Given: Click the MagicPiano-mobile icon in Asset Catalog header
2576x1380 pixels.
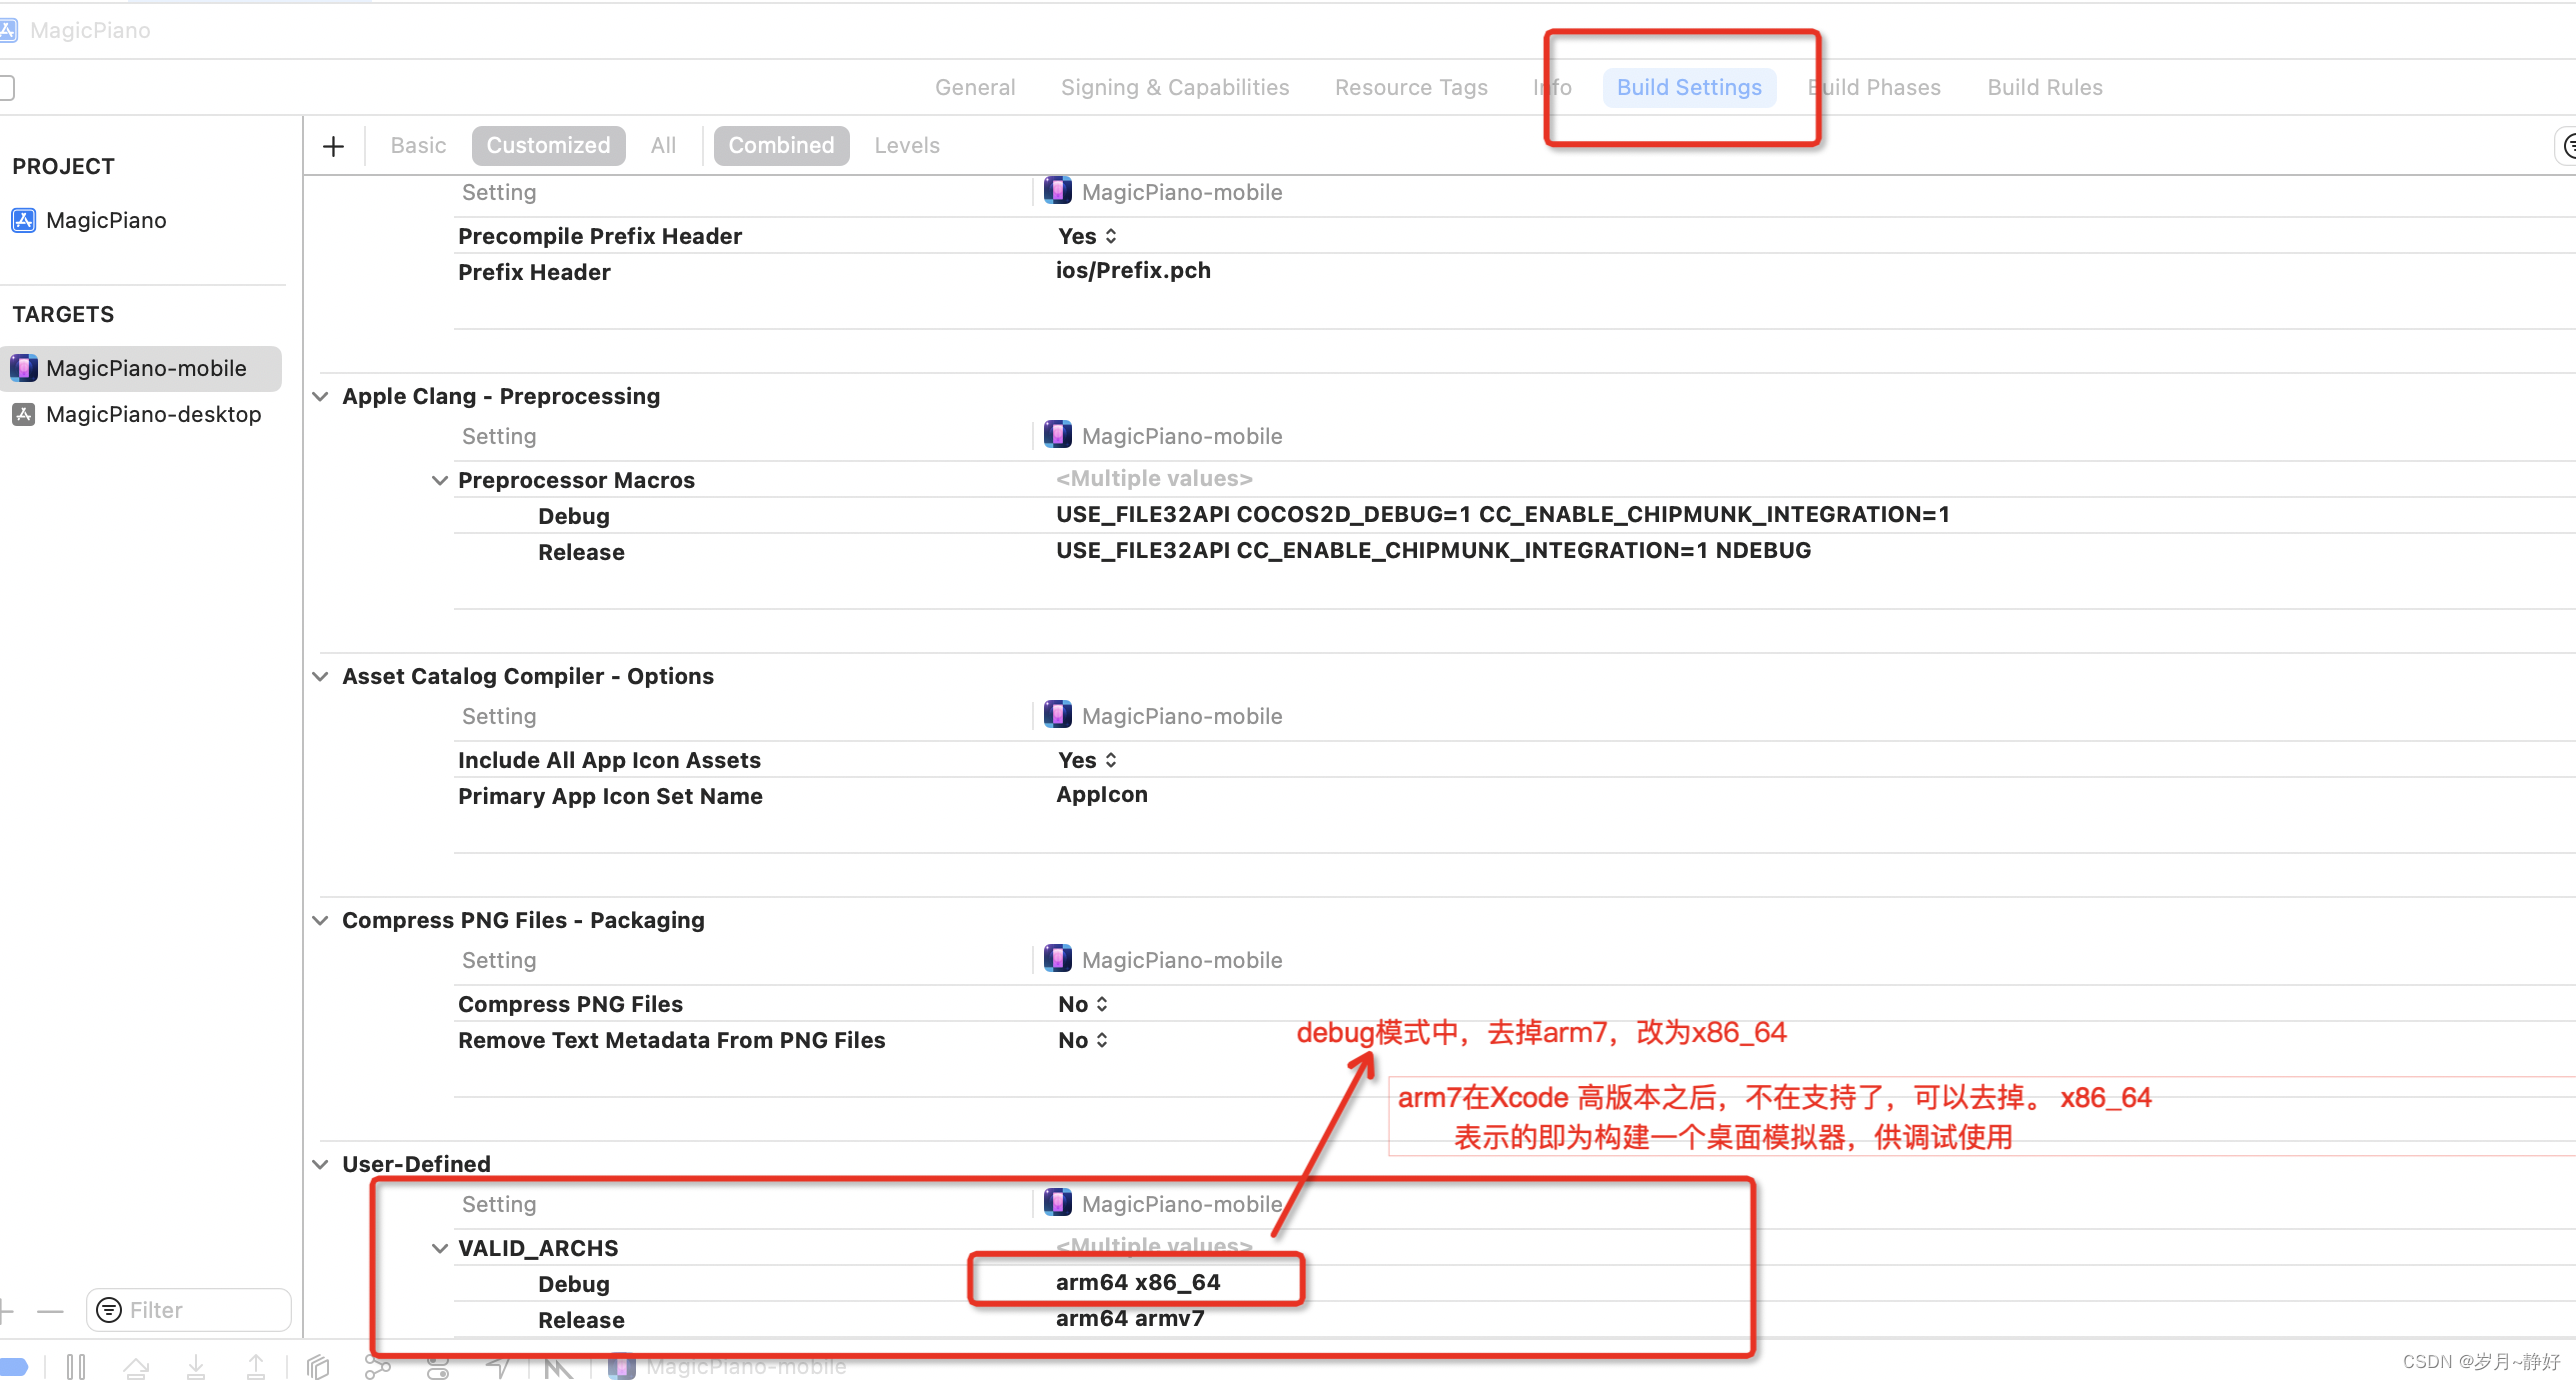Looking at the screenshot, I should coord(1058,715).
